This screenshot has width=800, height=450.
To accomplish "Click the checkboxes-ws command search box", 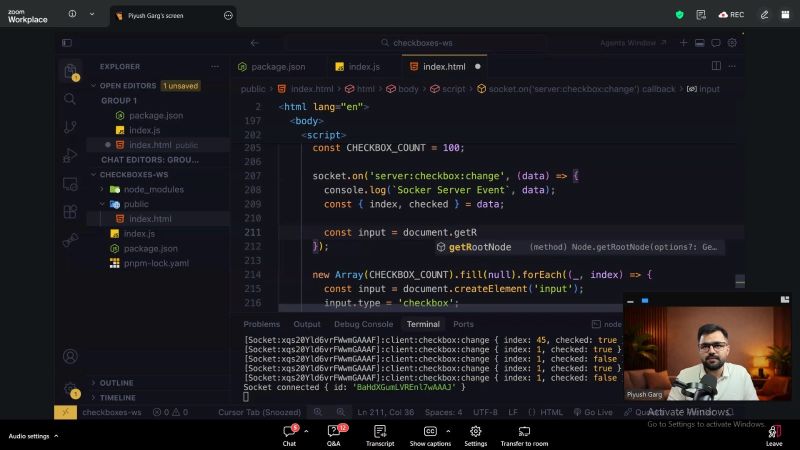I will [416, 43].
